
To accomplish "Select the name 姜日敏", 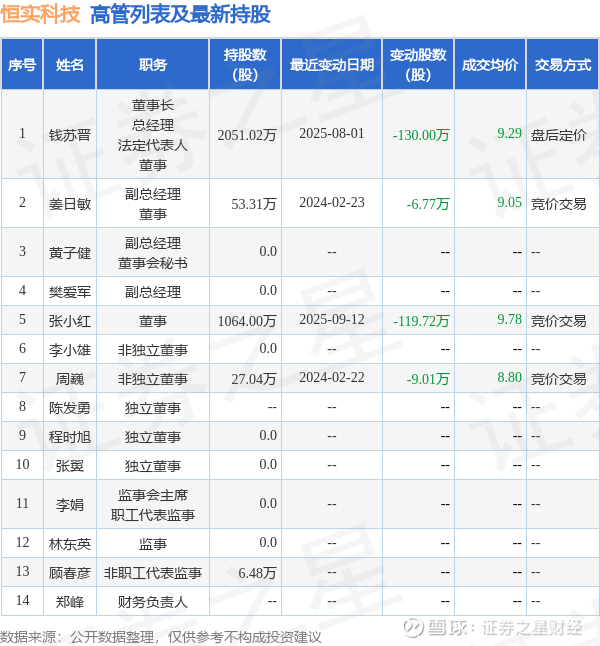I will 70,204.
